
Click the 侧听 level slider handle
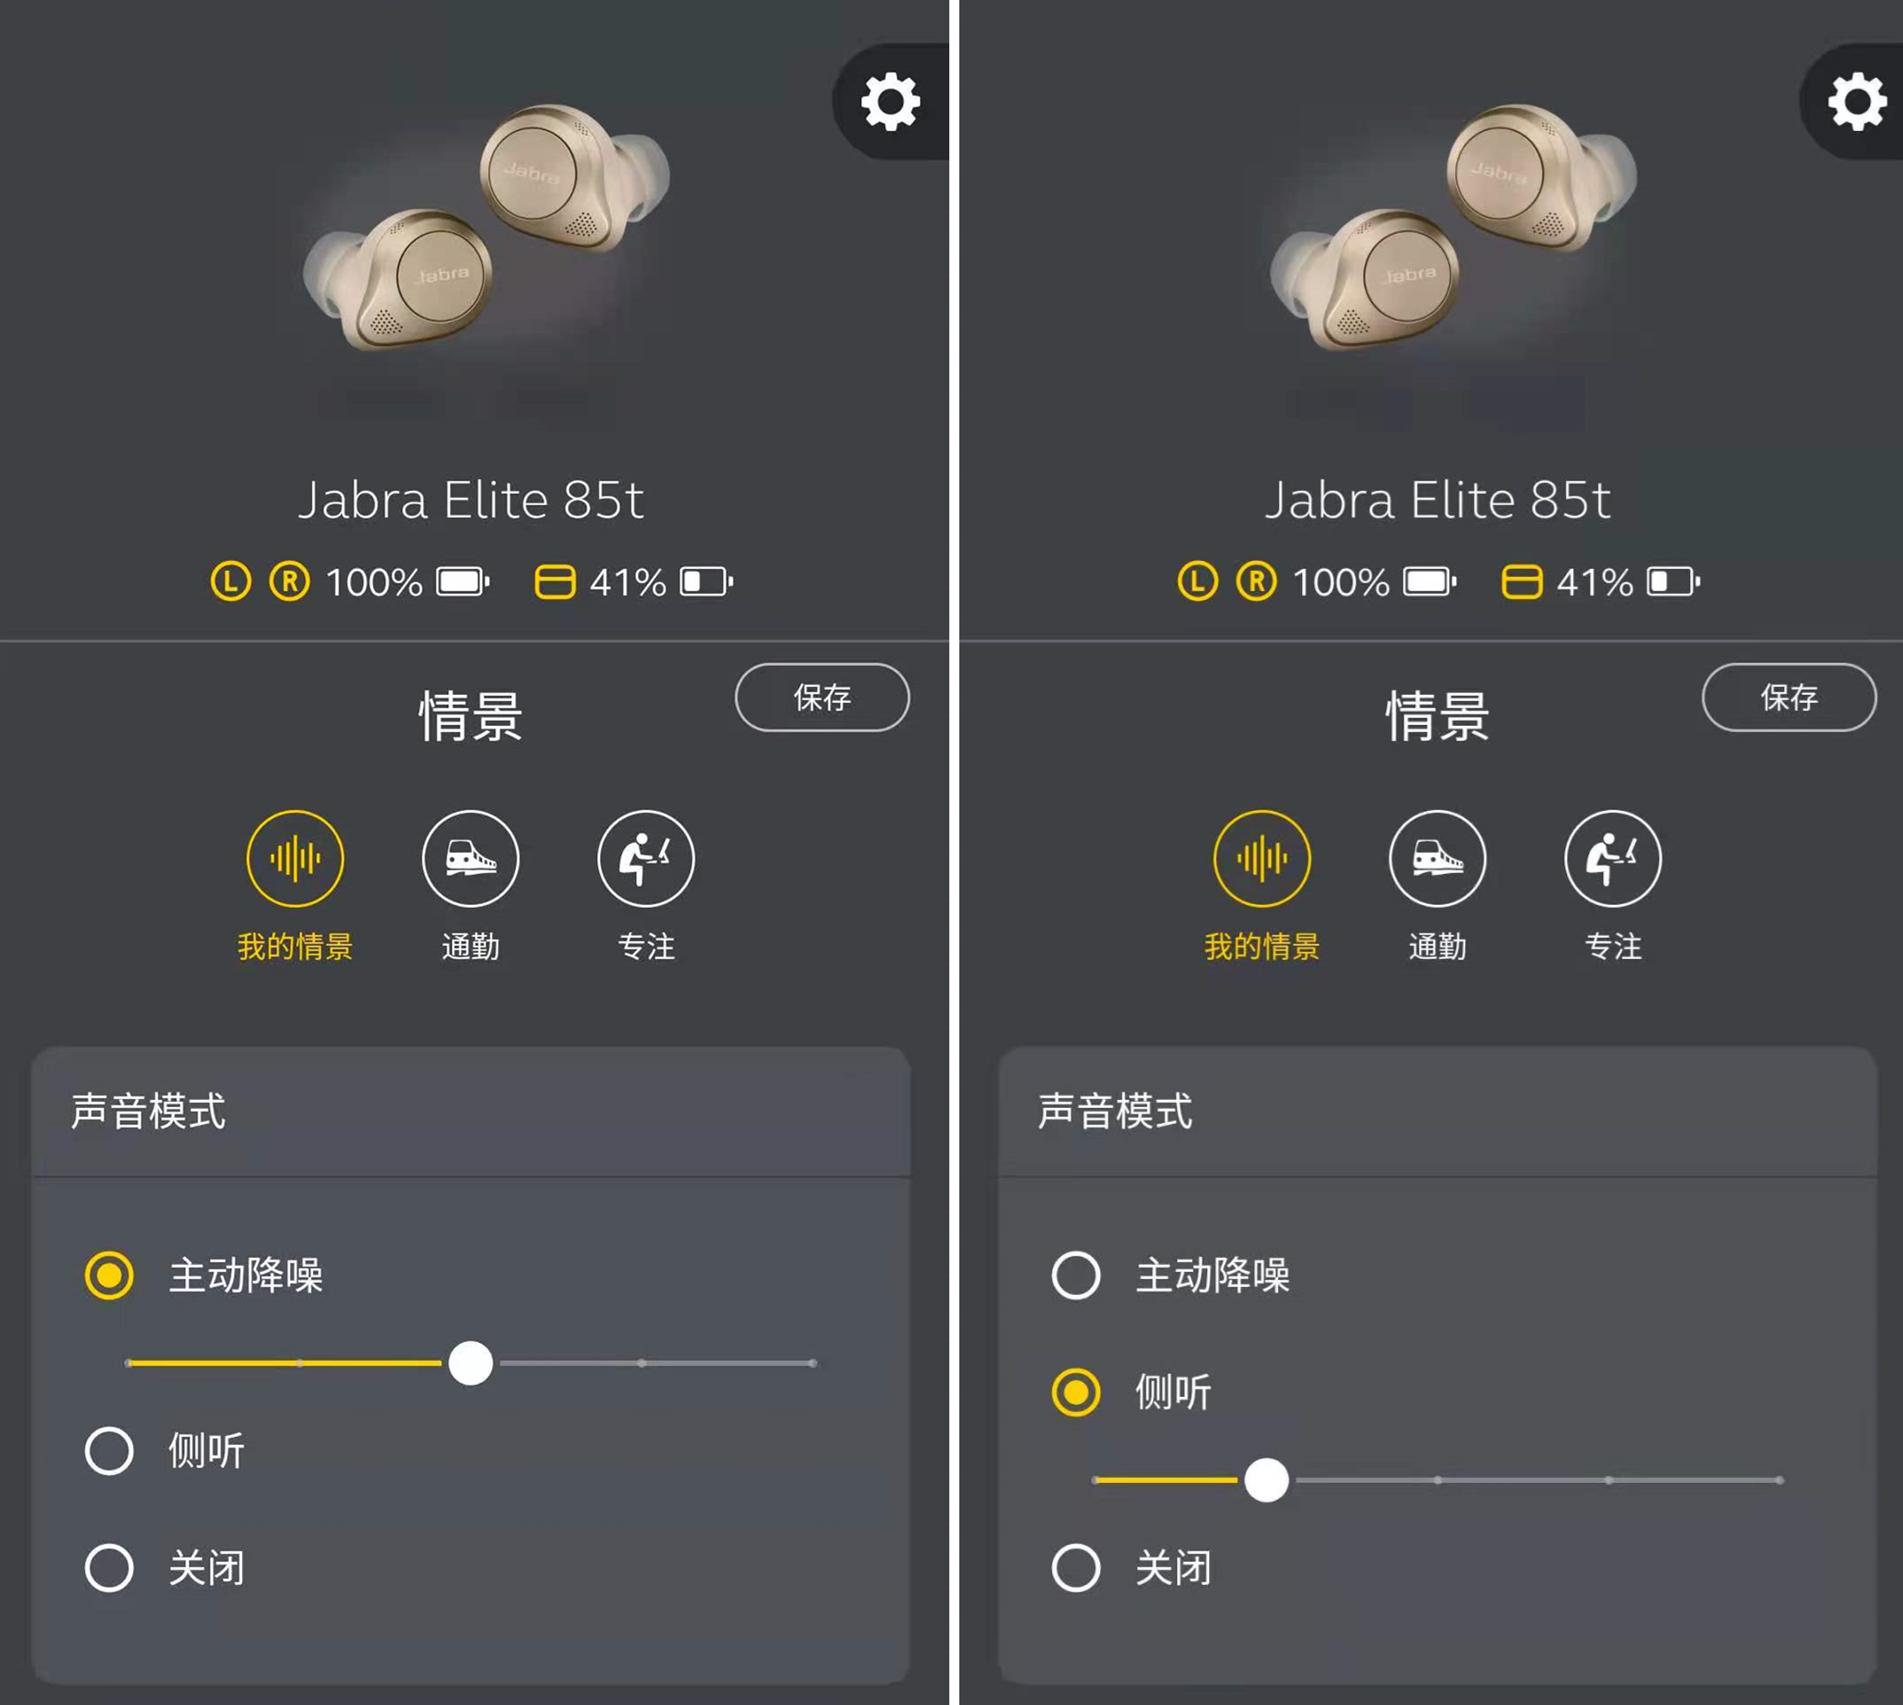[1266, 1480]
